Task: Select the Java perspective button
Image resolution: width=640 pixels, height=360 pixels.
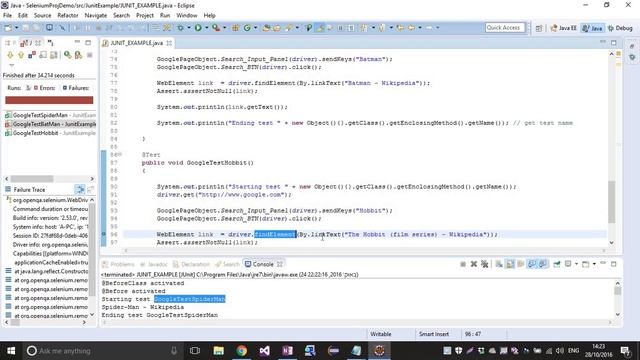Action: 593,28
